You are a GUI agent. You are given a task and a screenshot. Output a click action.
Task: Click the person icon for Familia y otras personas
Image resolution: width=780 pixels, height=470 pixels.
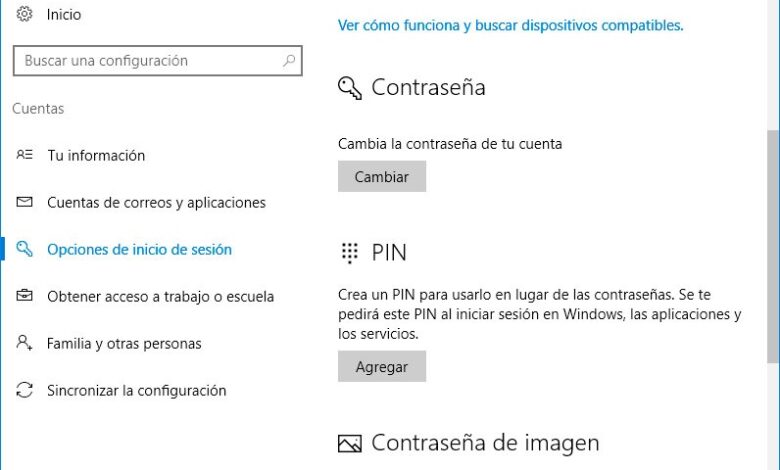tap(25, 343)
